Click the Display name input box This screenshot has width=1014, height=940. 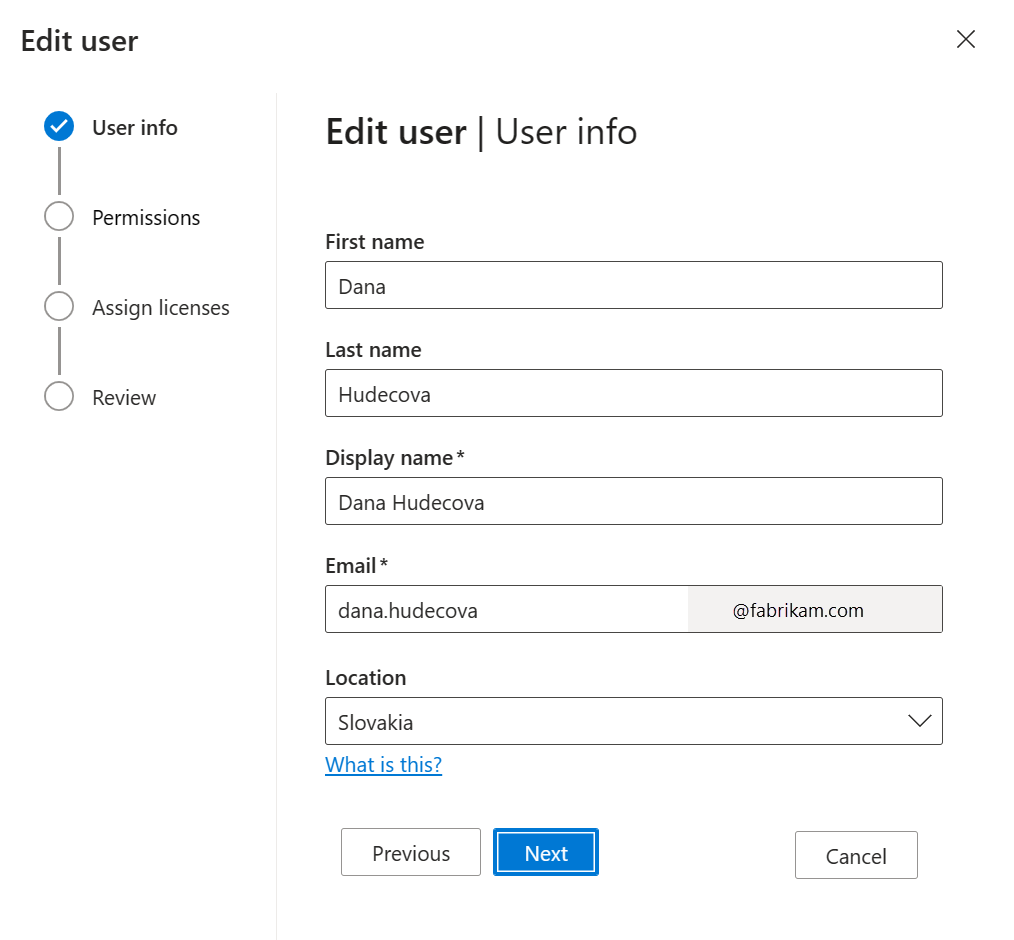633,501
